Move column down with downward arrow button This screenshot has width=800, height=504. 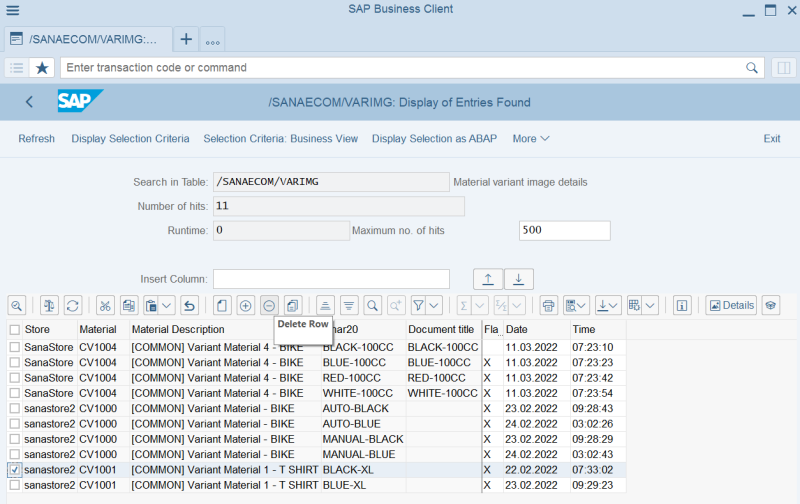pyautogui.click(x=519, y=279)
